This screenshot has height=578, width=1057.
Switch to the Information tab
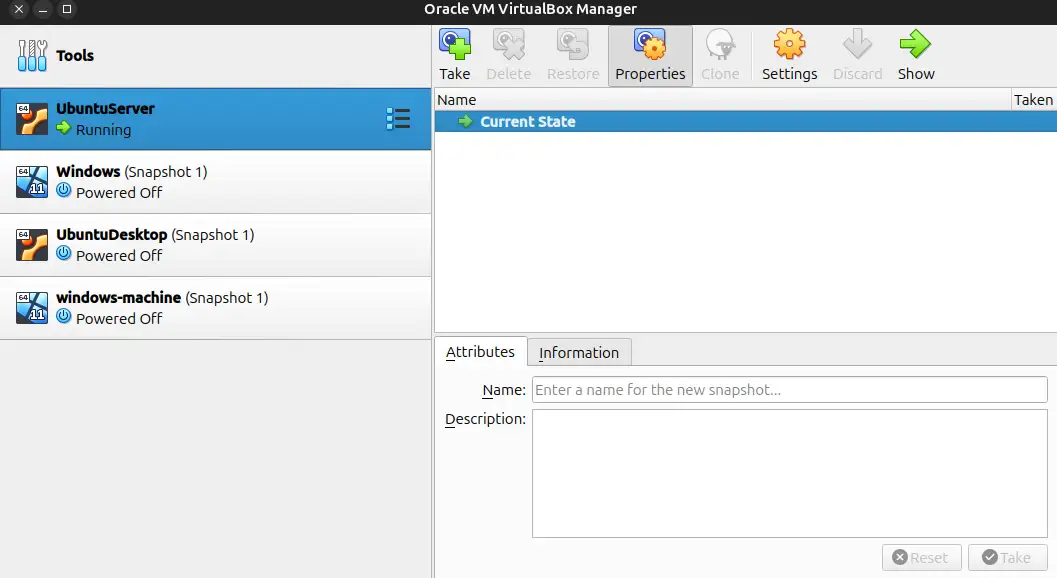pyautogui.click(x=579, y=352)
